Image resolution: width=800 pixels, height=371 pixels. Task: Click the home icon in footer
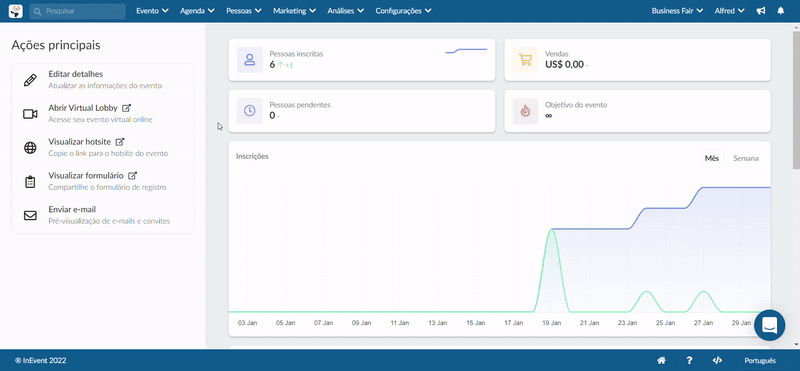click(661, 360)
